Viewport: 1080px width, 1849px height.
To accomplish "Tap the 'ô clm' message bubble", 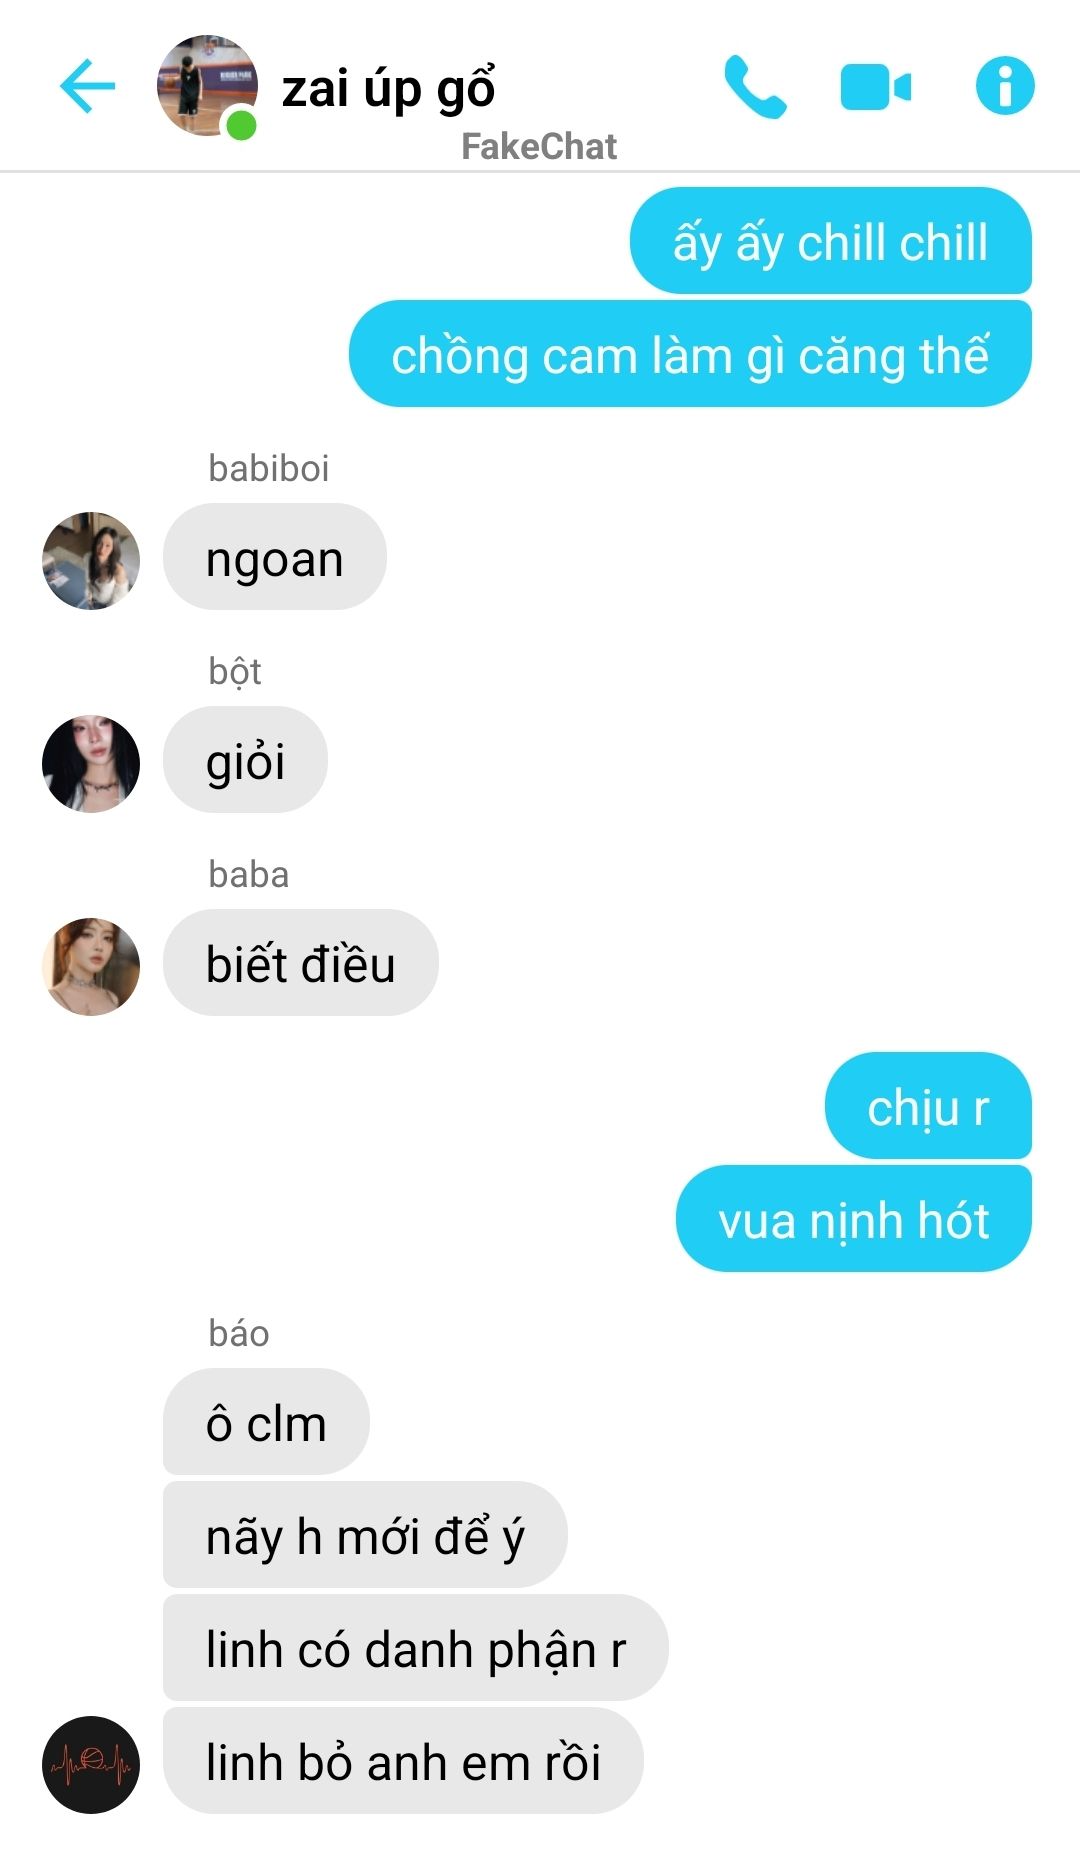I will point(266,1422).
